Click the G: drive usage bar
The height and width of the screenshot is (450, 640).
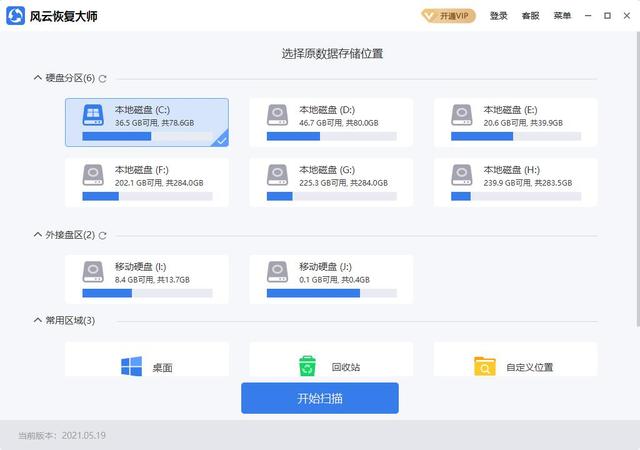pyautogui.click(x=331, y=196)
